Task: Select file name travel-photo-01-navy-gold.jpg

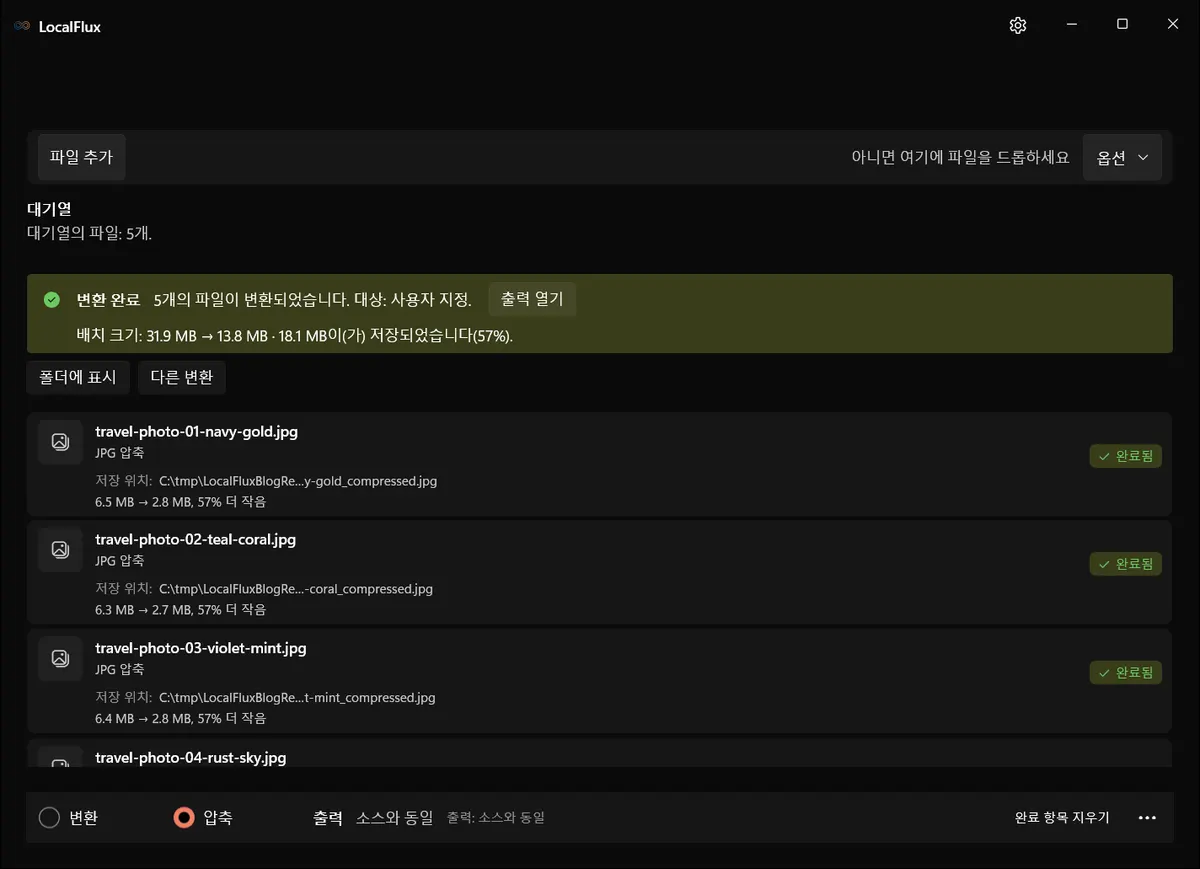Action: pos(196,432)
